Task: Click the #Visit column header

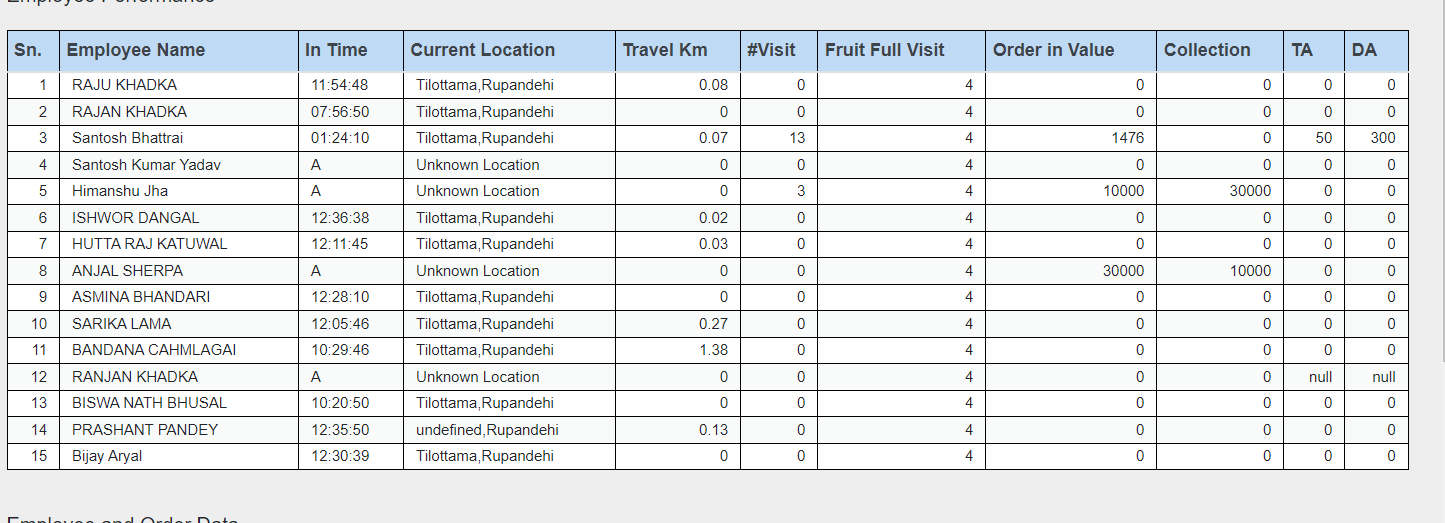Action: click(x=771, y=50)
